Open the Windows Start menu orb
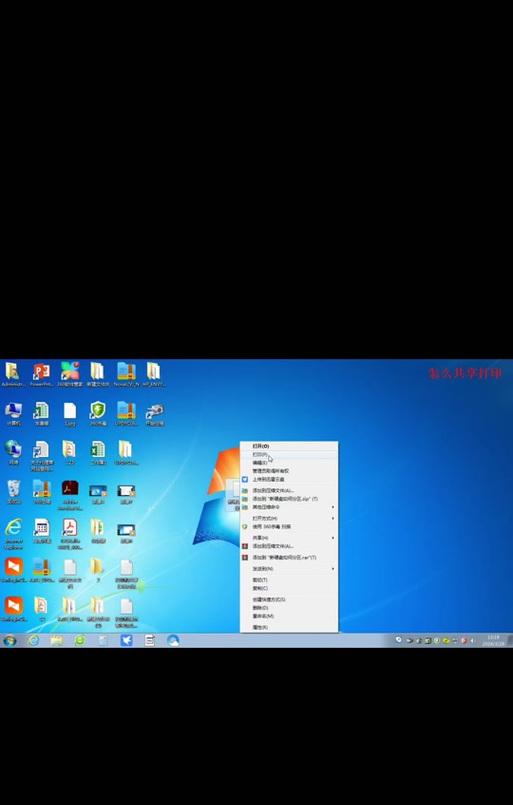This screenshot has height=805, width=513. pyautogui.click(x=10, y=640)
